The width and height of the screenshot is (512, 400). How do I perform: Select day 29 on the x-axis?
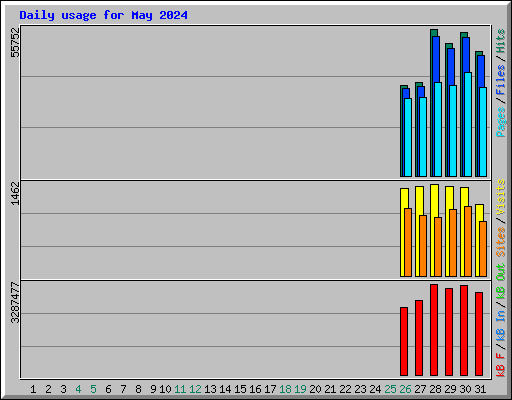coord(450,389)
